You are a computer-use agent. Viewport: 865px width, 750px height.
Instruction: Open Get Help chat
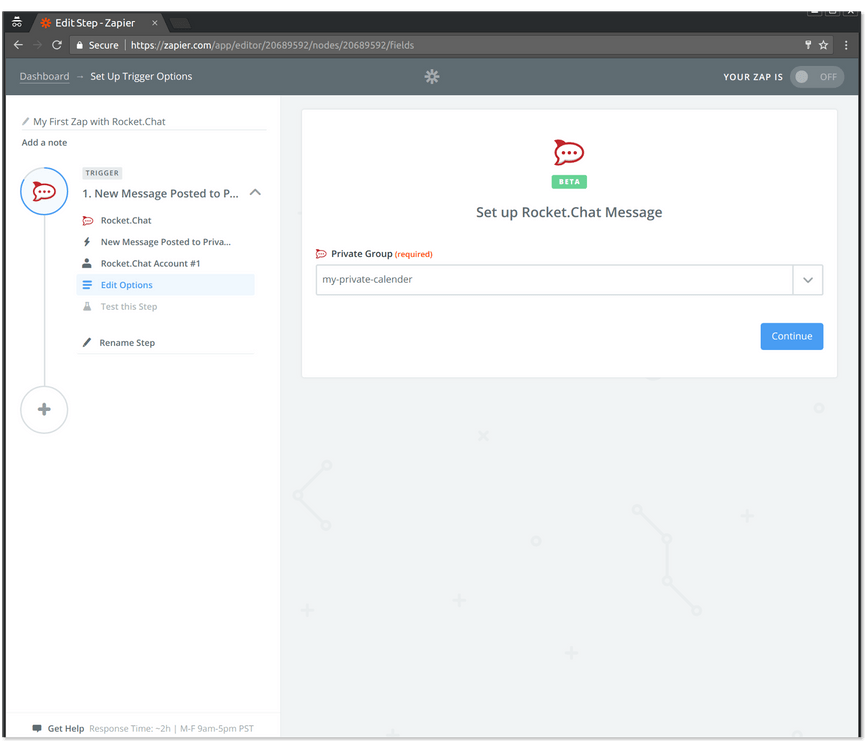tap(66, 729)
